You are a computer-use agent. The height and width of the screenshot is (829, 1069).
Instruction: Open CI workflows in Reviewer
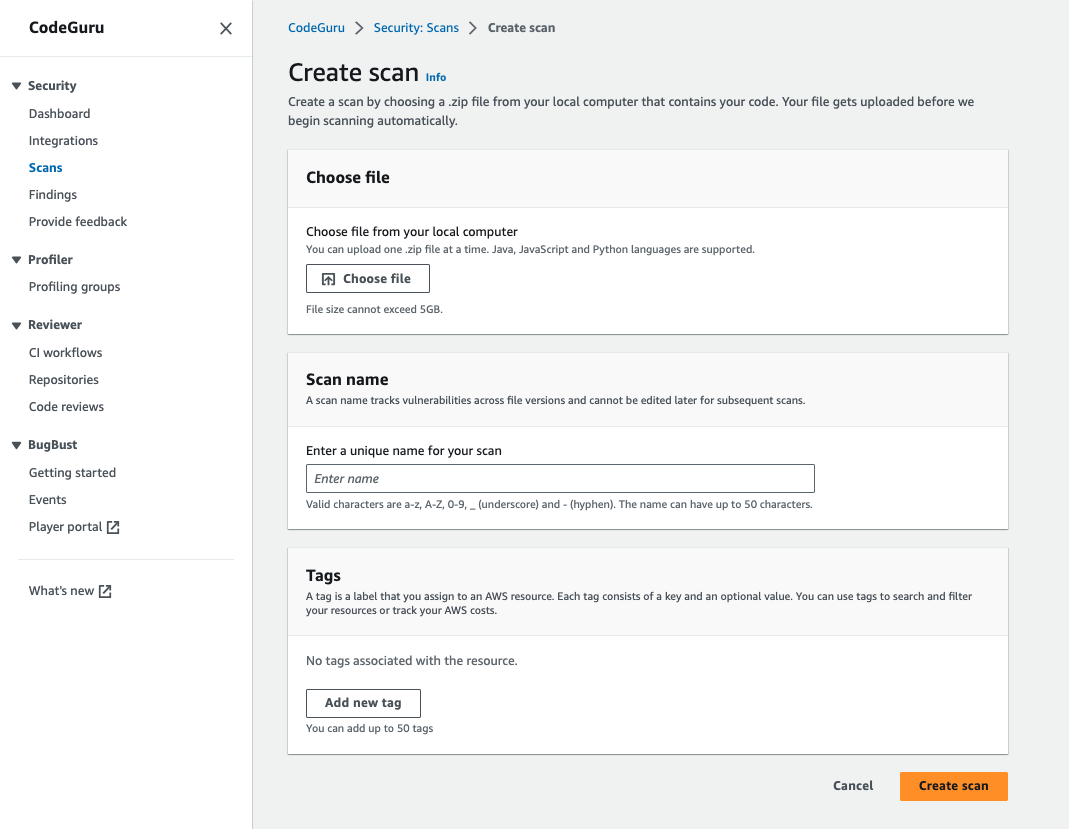click(x=65, y=352)
